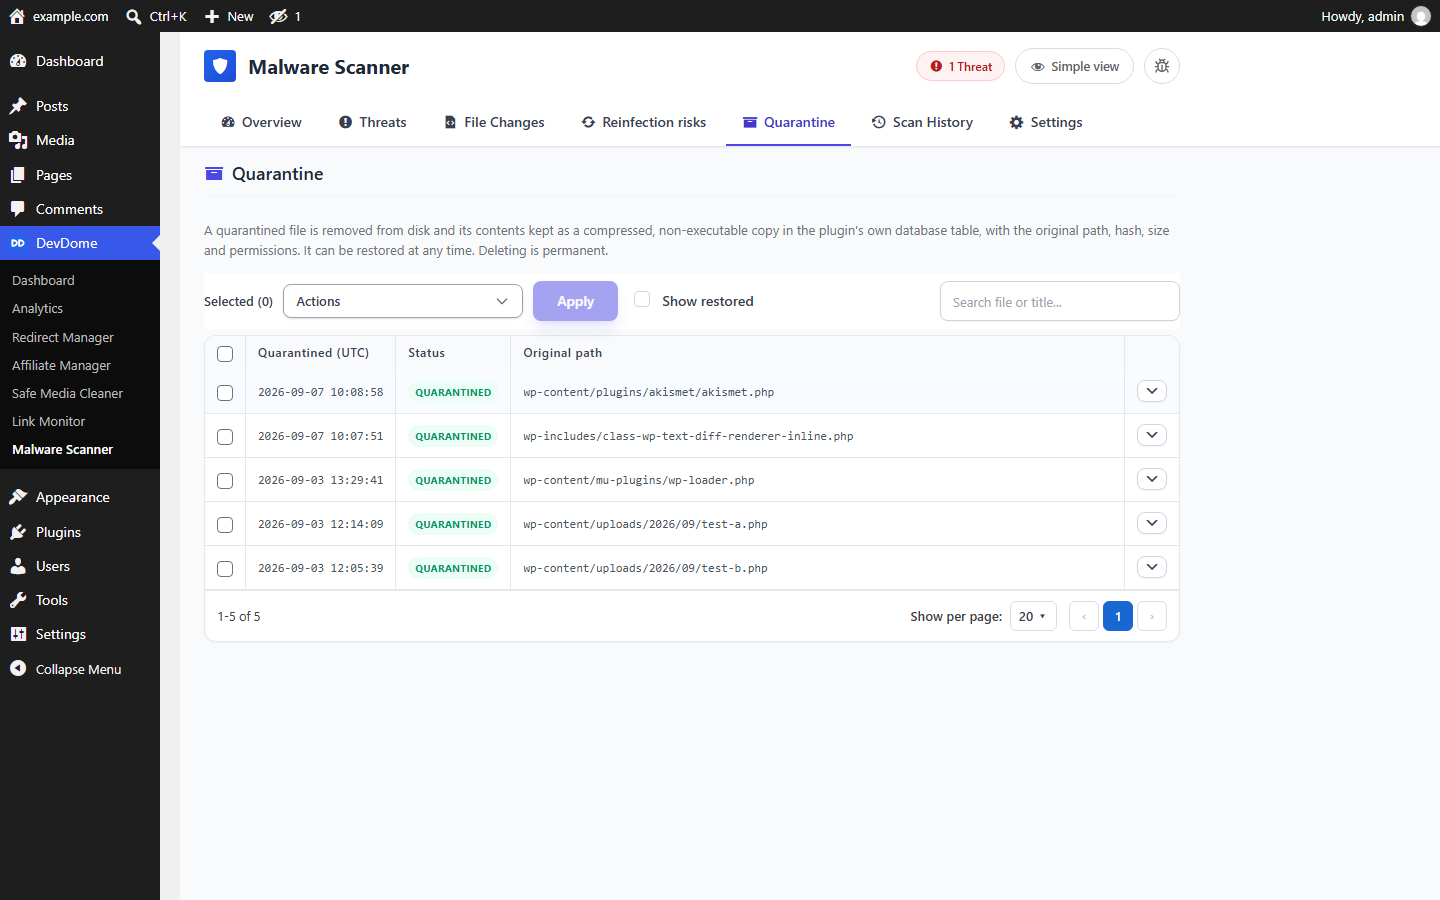Click the Posts pin icon
The image size is (1440, 900).
tap(18, 106)
